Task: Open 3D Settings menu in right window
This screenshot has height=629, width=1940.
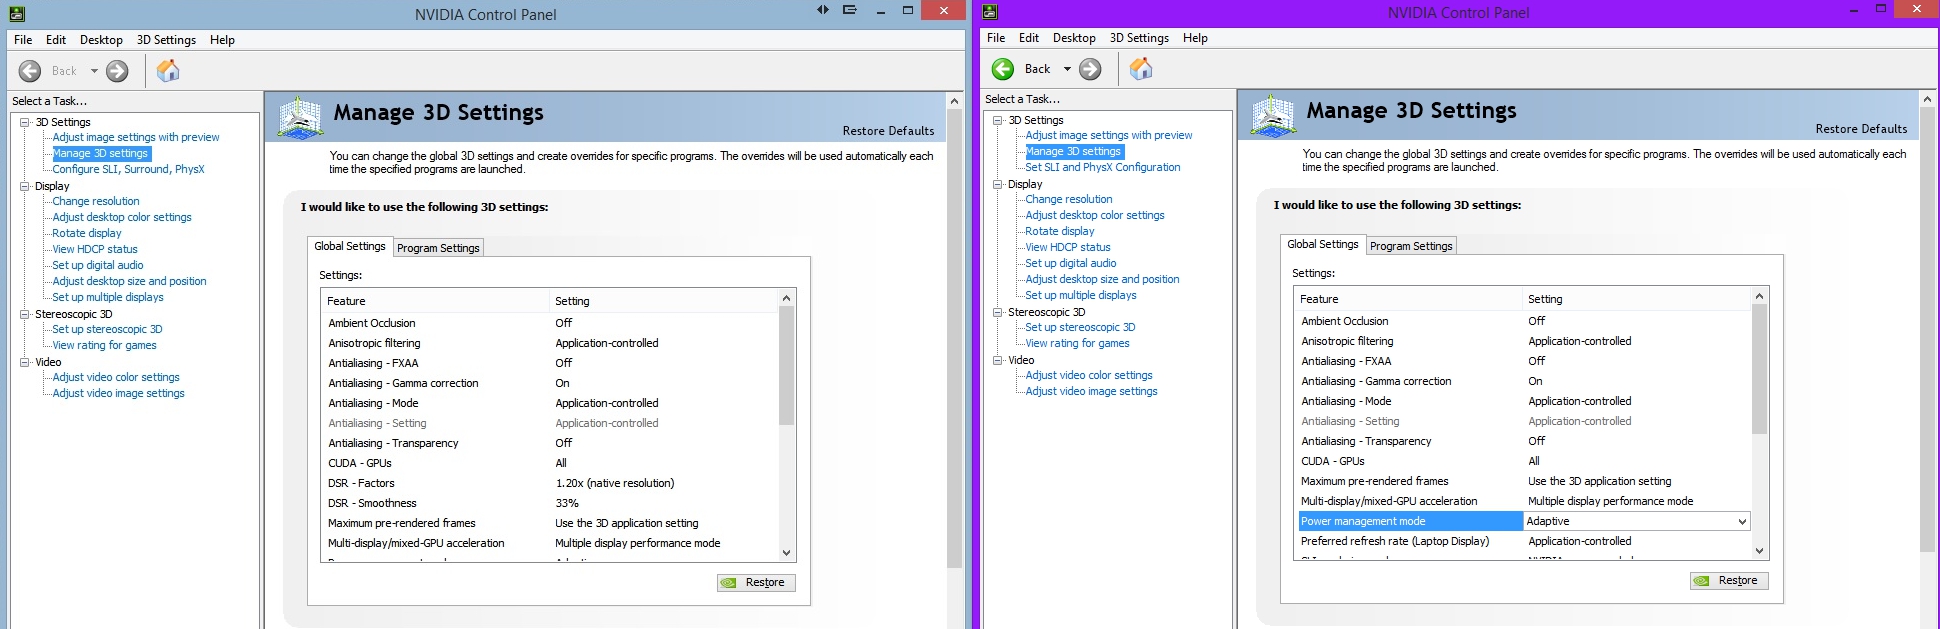Action: click(1139, 38)
